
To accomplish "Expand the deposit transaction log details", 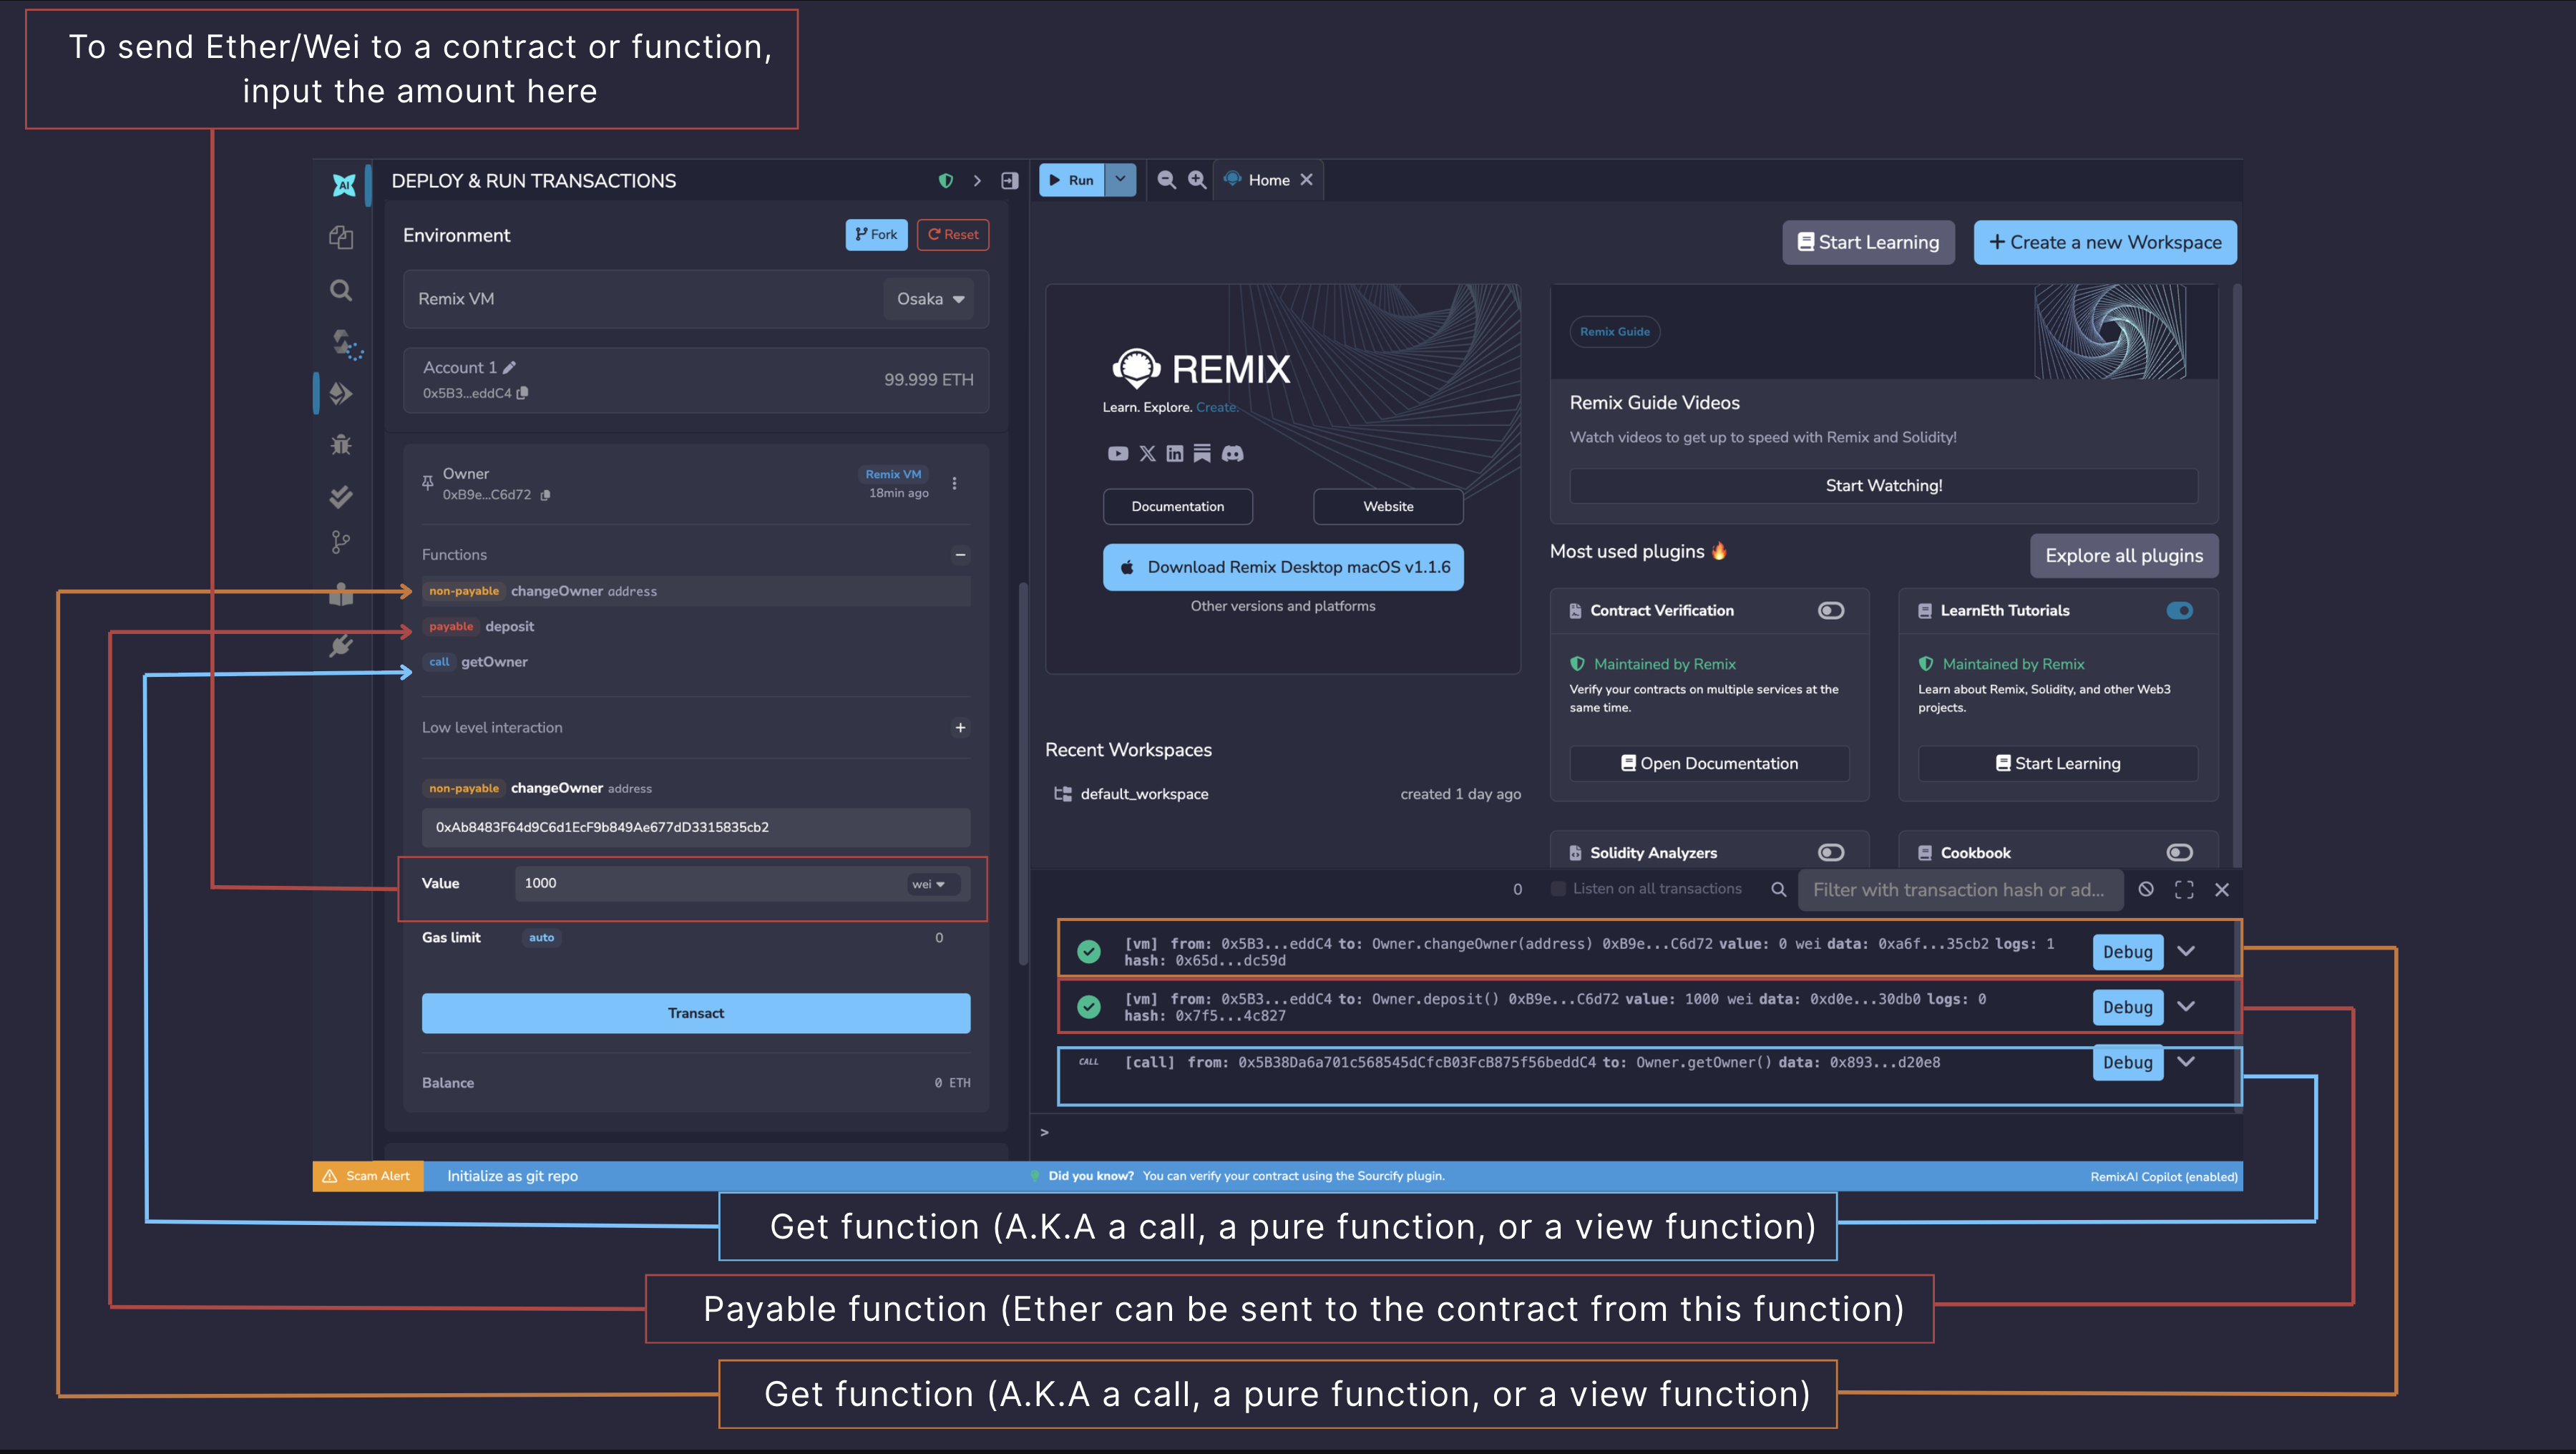I will pos(2187,1006).
